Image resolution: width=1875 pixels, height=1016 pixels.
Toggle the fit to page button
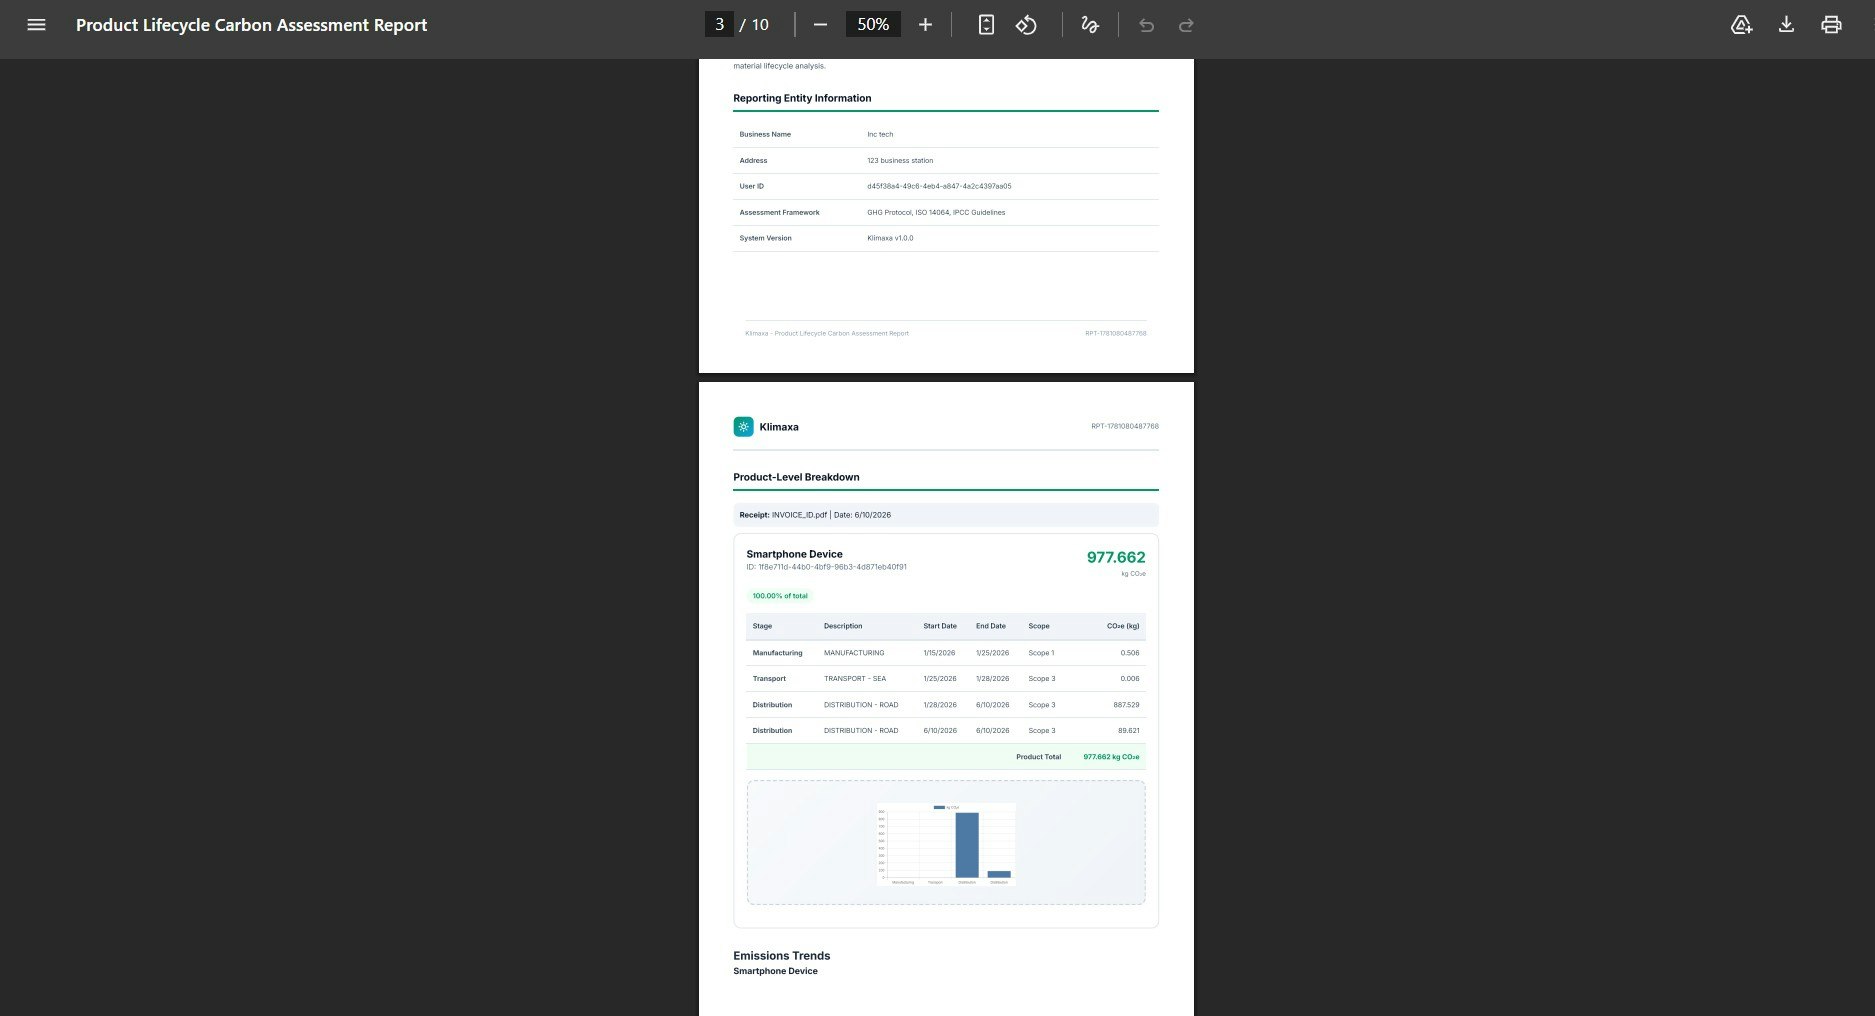[x=986, y=25]
